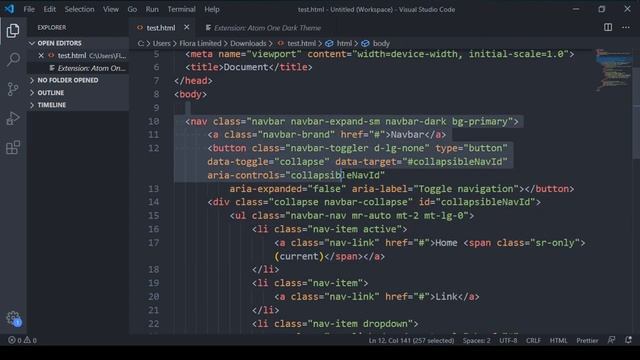Click the Document title text on line 6

[x=246, y=67]
